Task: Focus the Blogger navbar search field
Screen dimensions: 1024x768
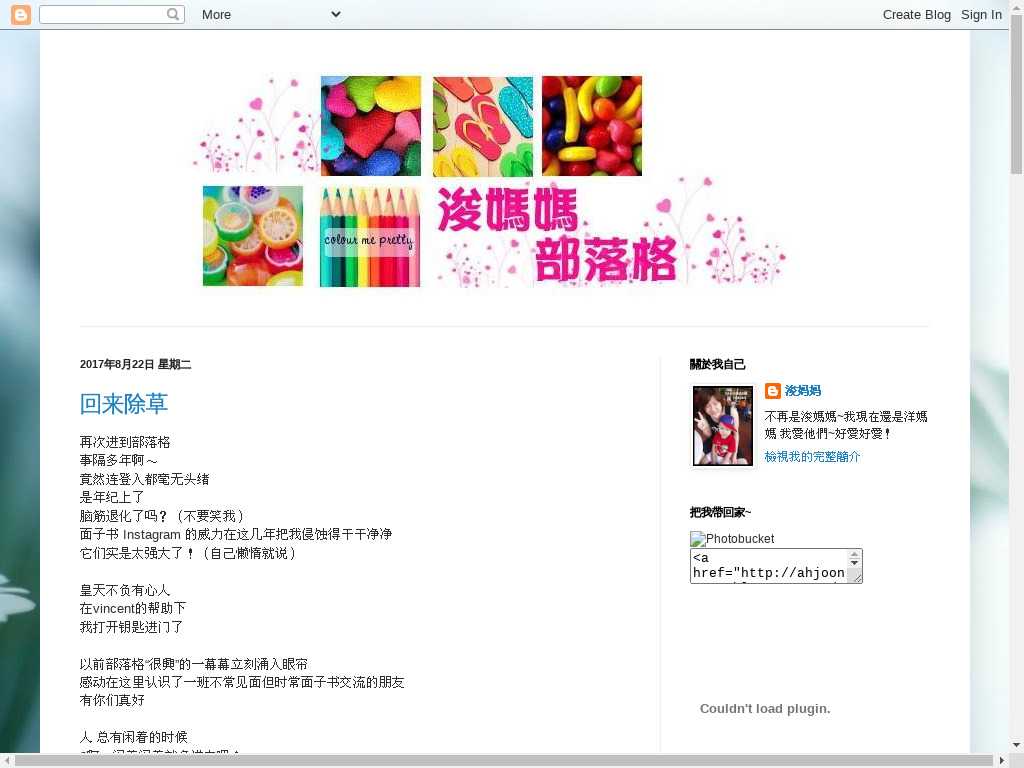Action: click(102, 14)
